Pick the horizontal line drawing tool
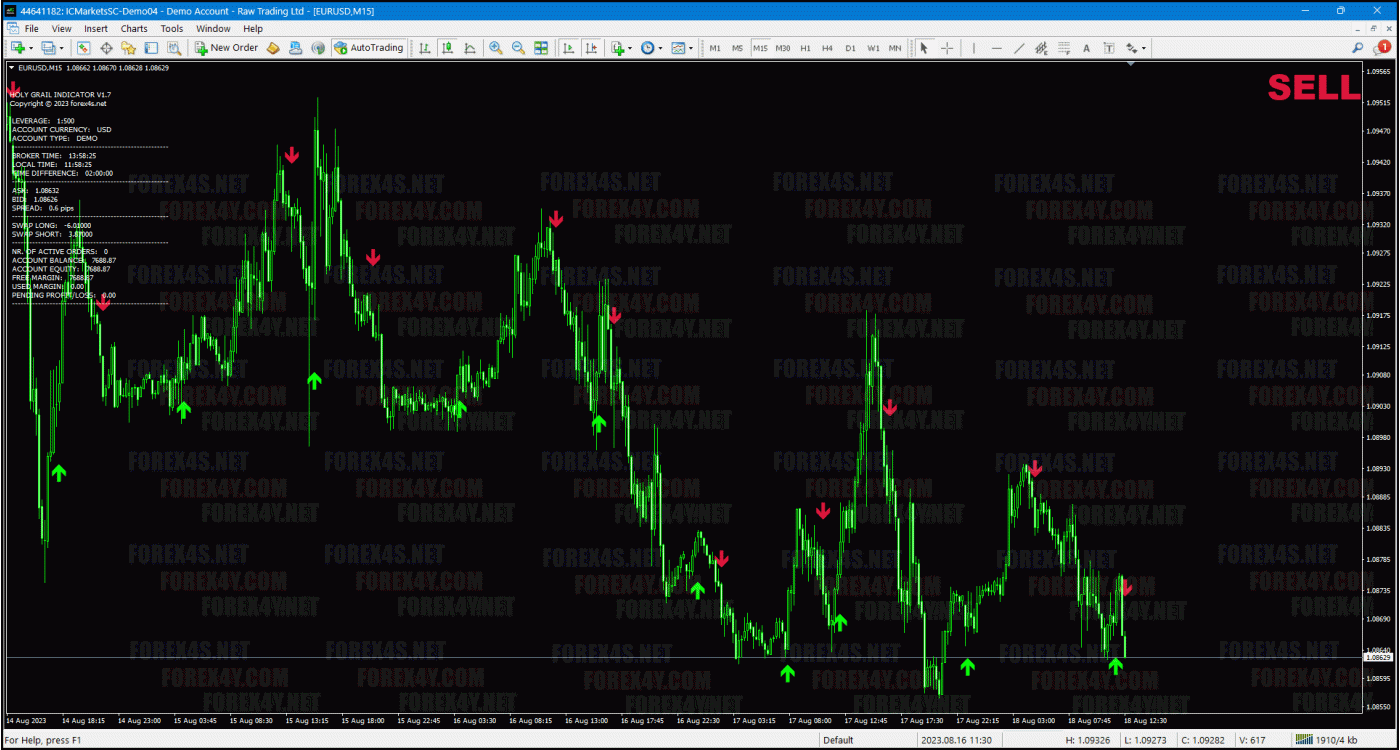The width and height of the screenshot is (1400, 750). point(996,48)
